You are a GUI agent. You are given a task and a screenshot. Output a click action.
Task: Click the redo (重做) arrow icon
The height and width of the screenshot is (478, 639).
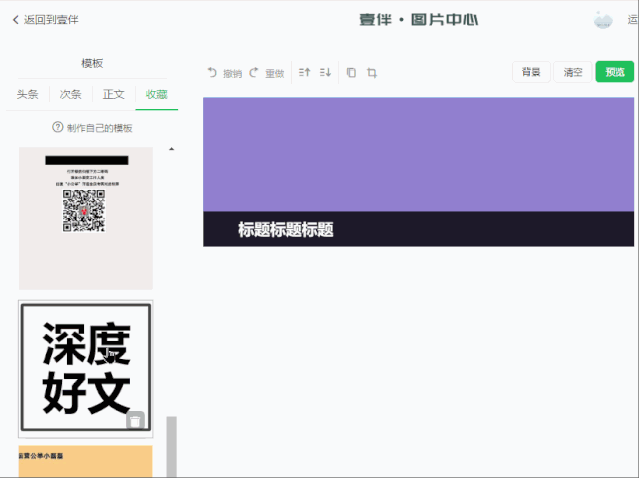click(x=254, y=73)
